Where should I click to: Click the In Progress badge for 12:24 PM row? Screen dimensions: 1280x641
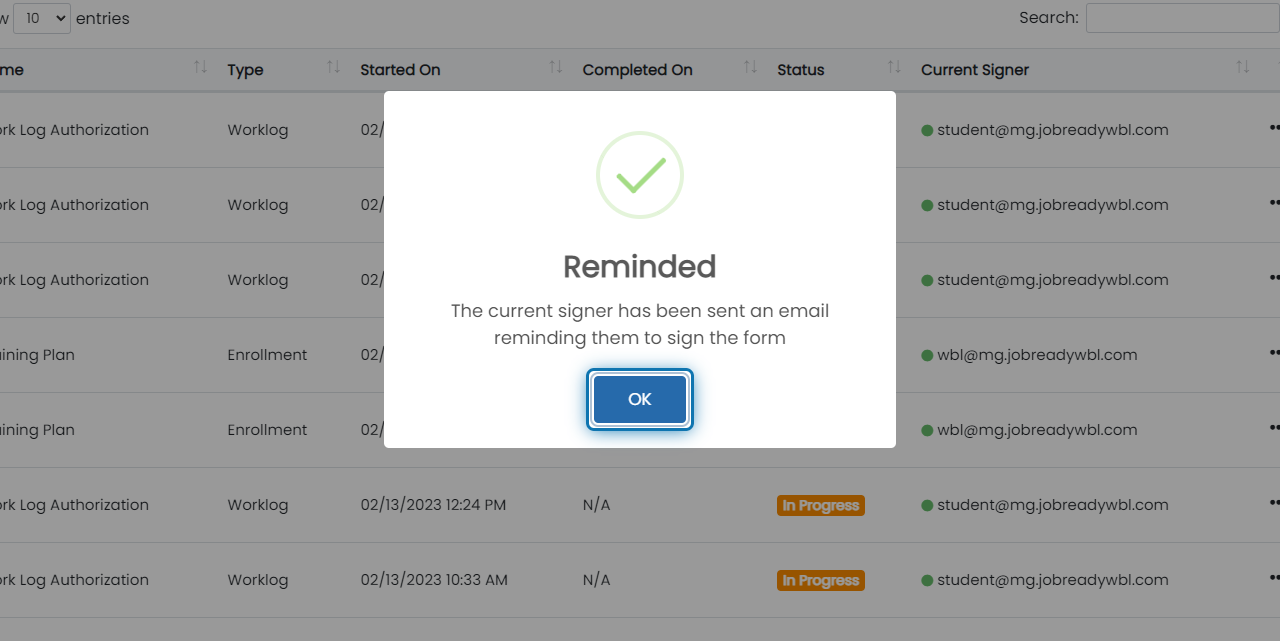820,505
